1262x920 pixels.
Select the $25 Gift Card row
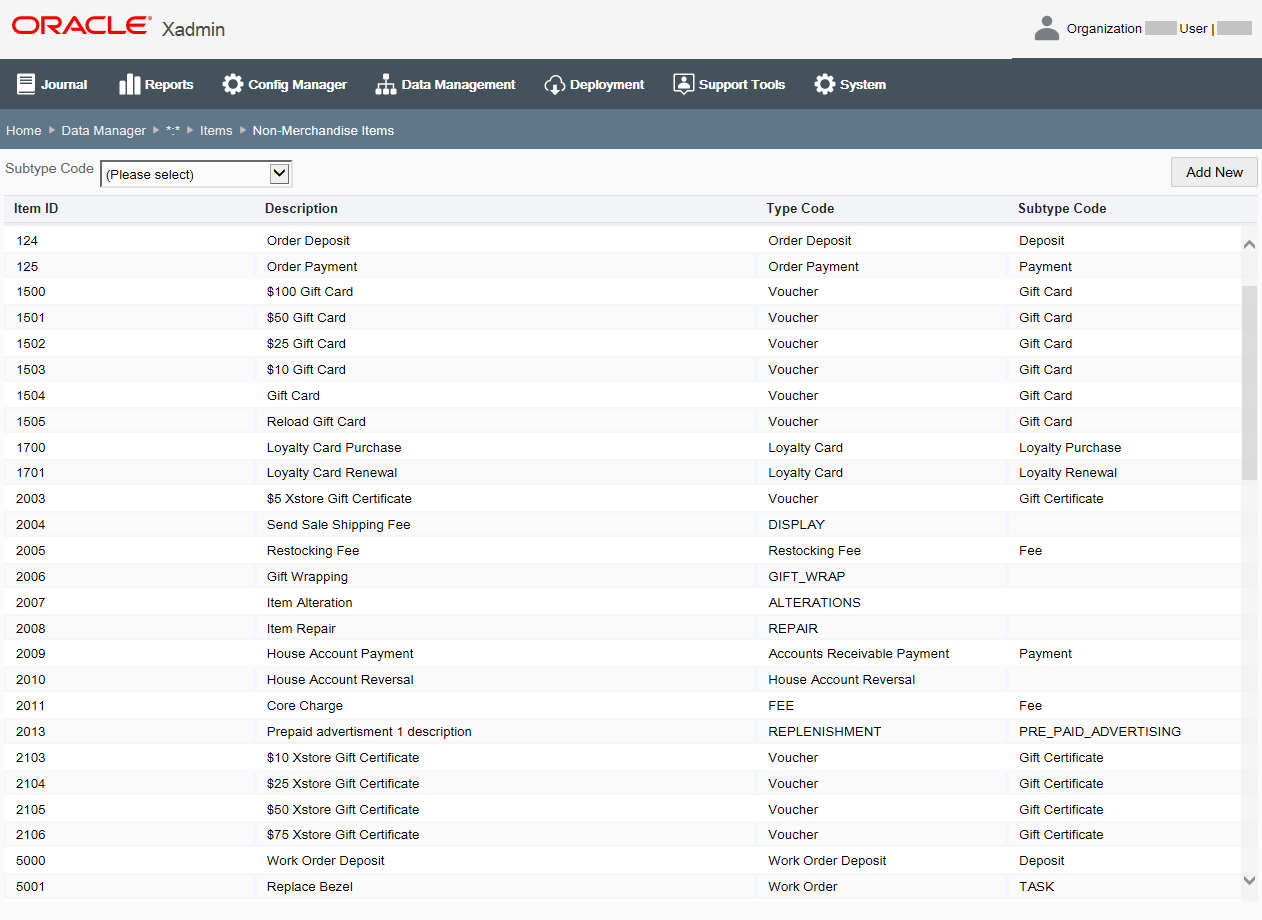pyautogui.click(x=622, y=344)
